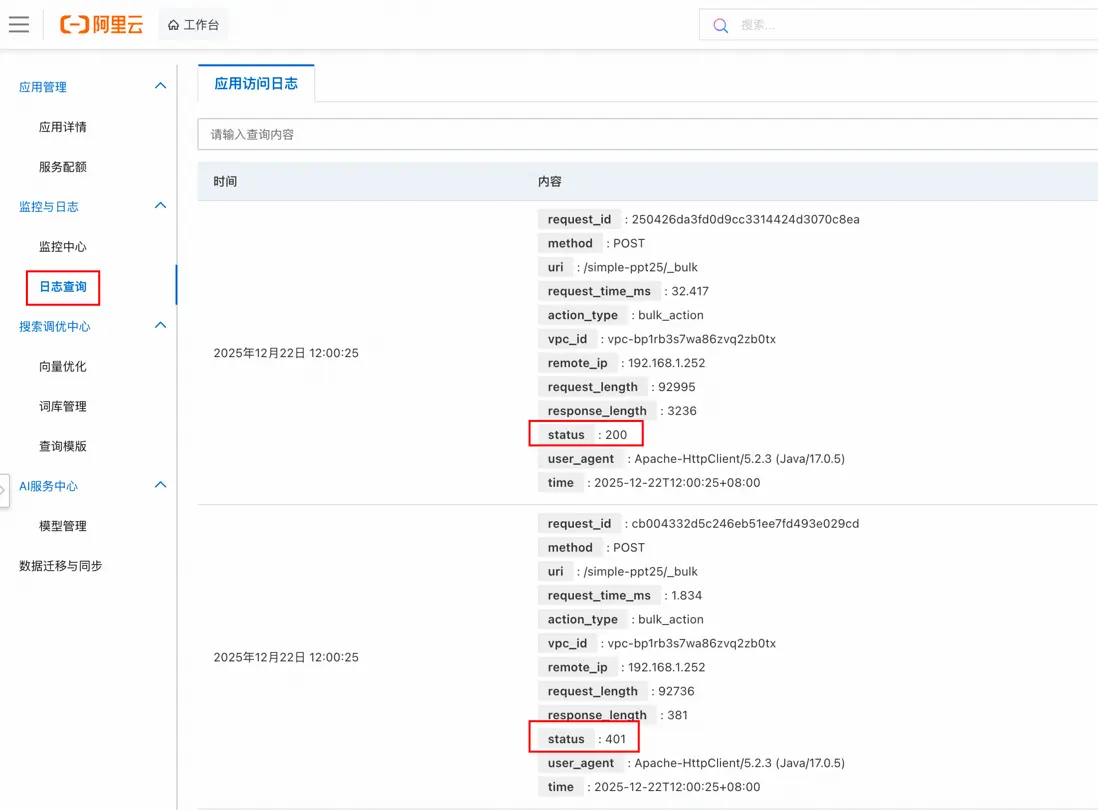Open 日志查询 in the sidebar

coord(63,287)
